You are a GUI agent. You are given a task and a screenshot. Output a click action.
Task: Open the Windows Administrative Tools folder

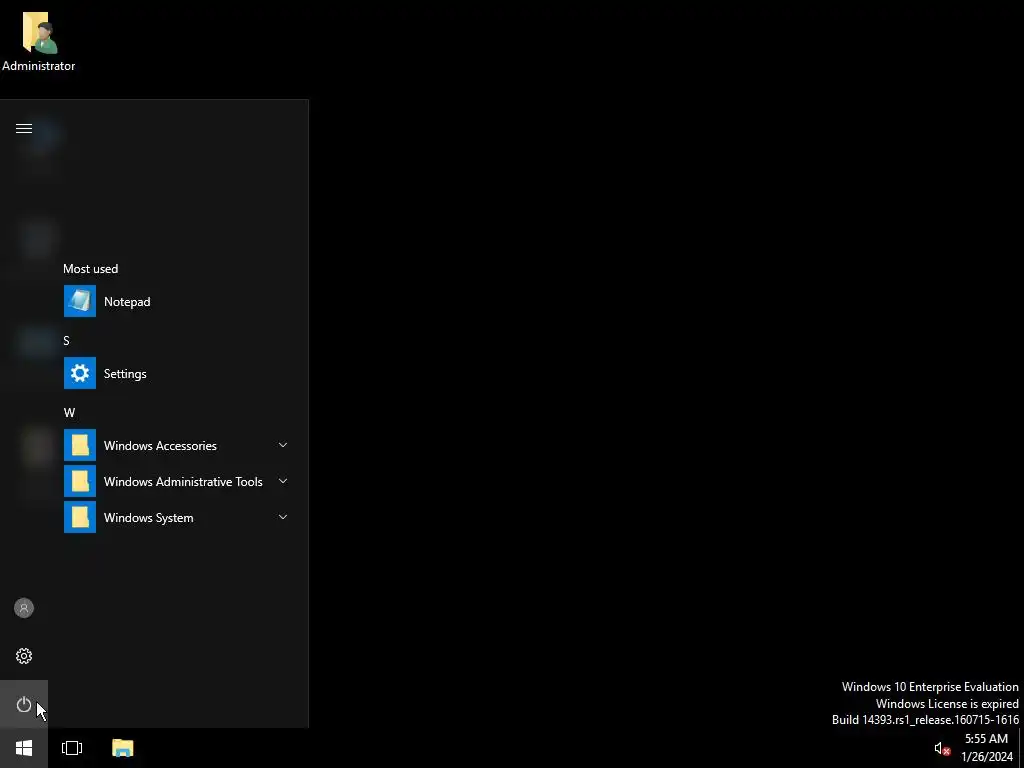click(176, 481)
